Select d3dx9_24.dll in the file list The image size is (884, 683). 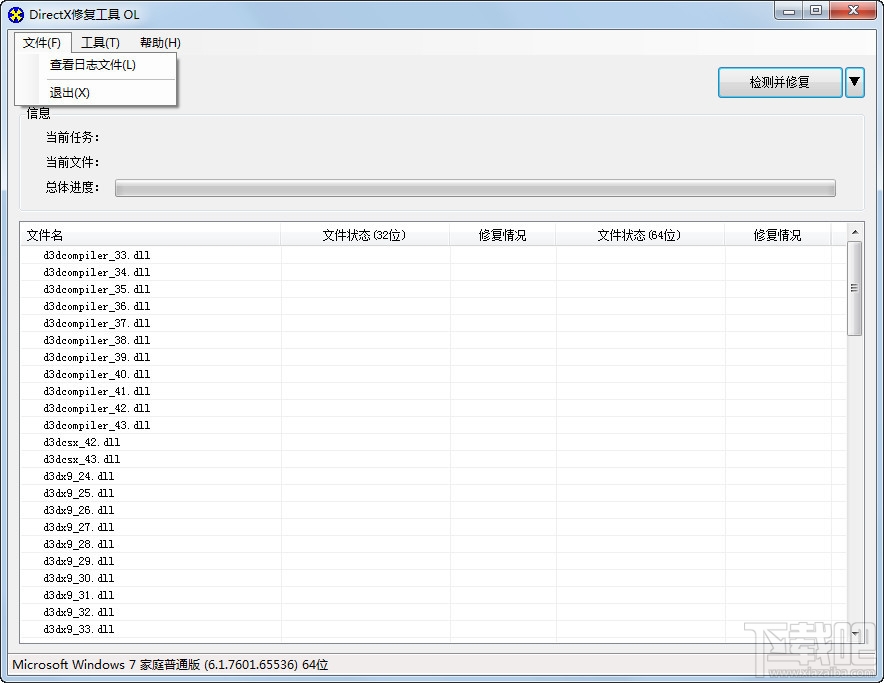[x=78, y=476]
